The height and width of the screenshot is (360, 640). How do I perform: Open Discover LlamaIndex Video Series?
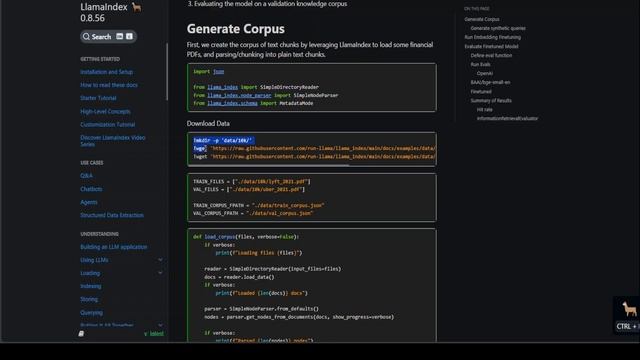click(113, 141)
